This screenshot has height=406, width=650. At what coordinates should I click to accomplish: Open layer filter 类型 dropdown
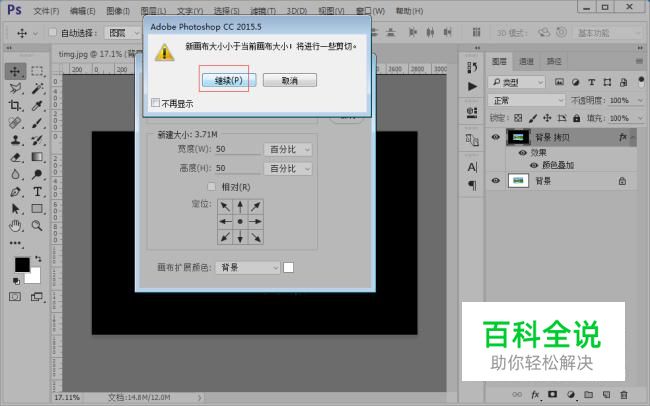517,82
